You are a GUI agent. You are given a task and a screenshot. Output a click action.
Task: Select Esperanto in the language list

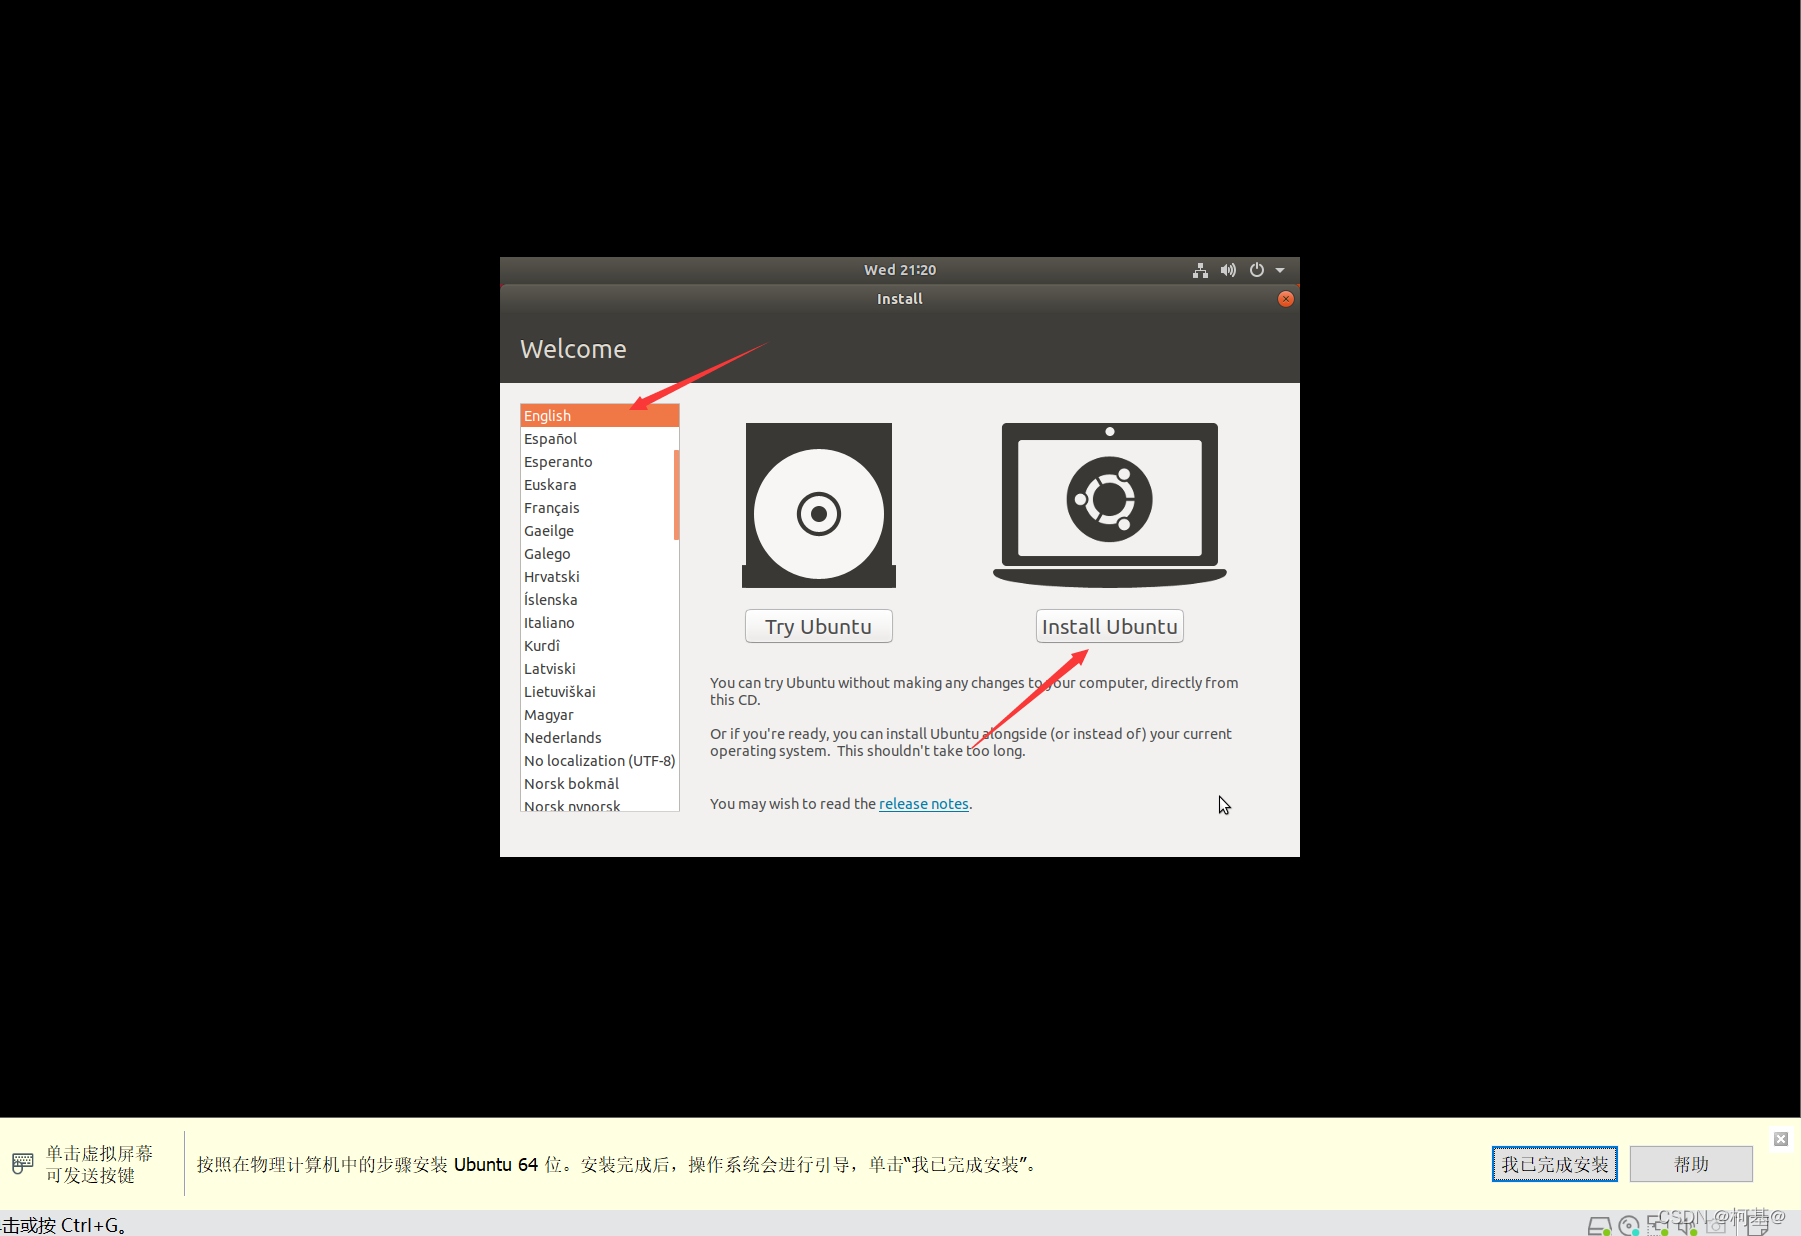point(599,462)
